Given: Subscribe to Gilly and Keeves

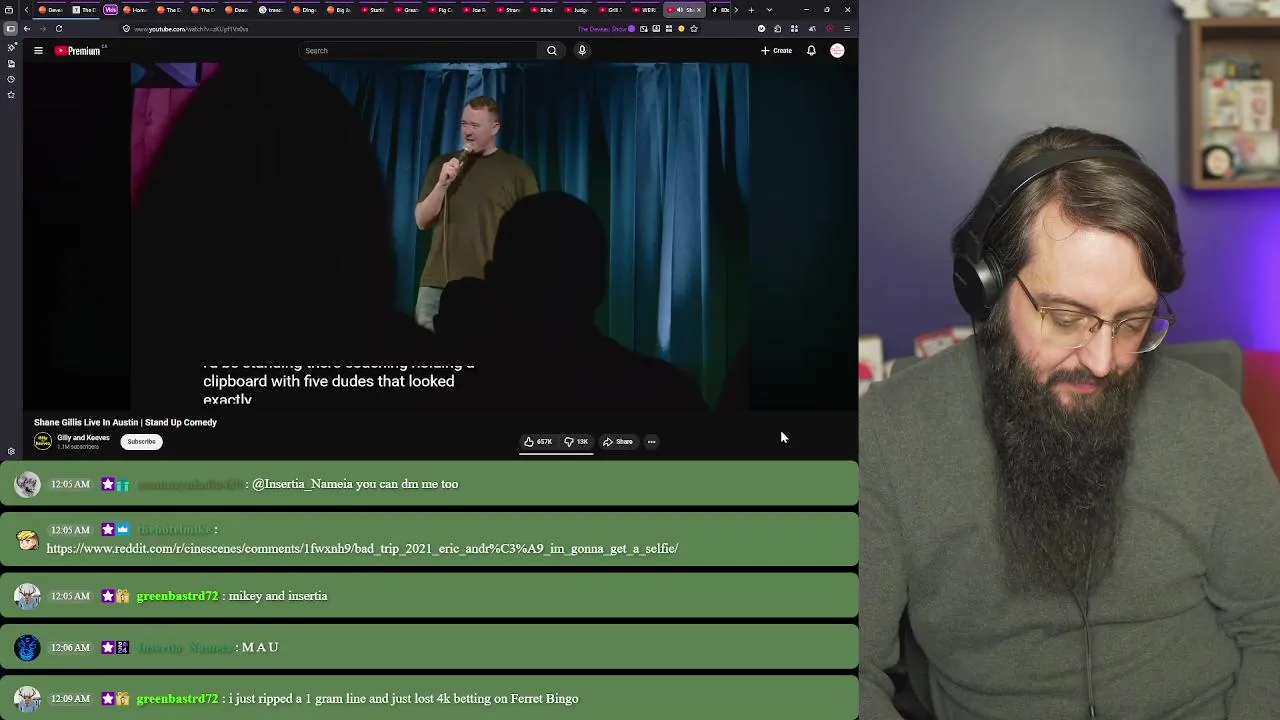Looking at the screenshot, I should (141, 441).
